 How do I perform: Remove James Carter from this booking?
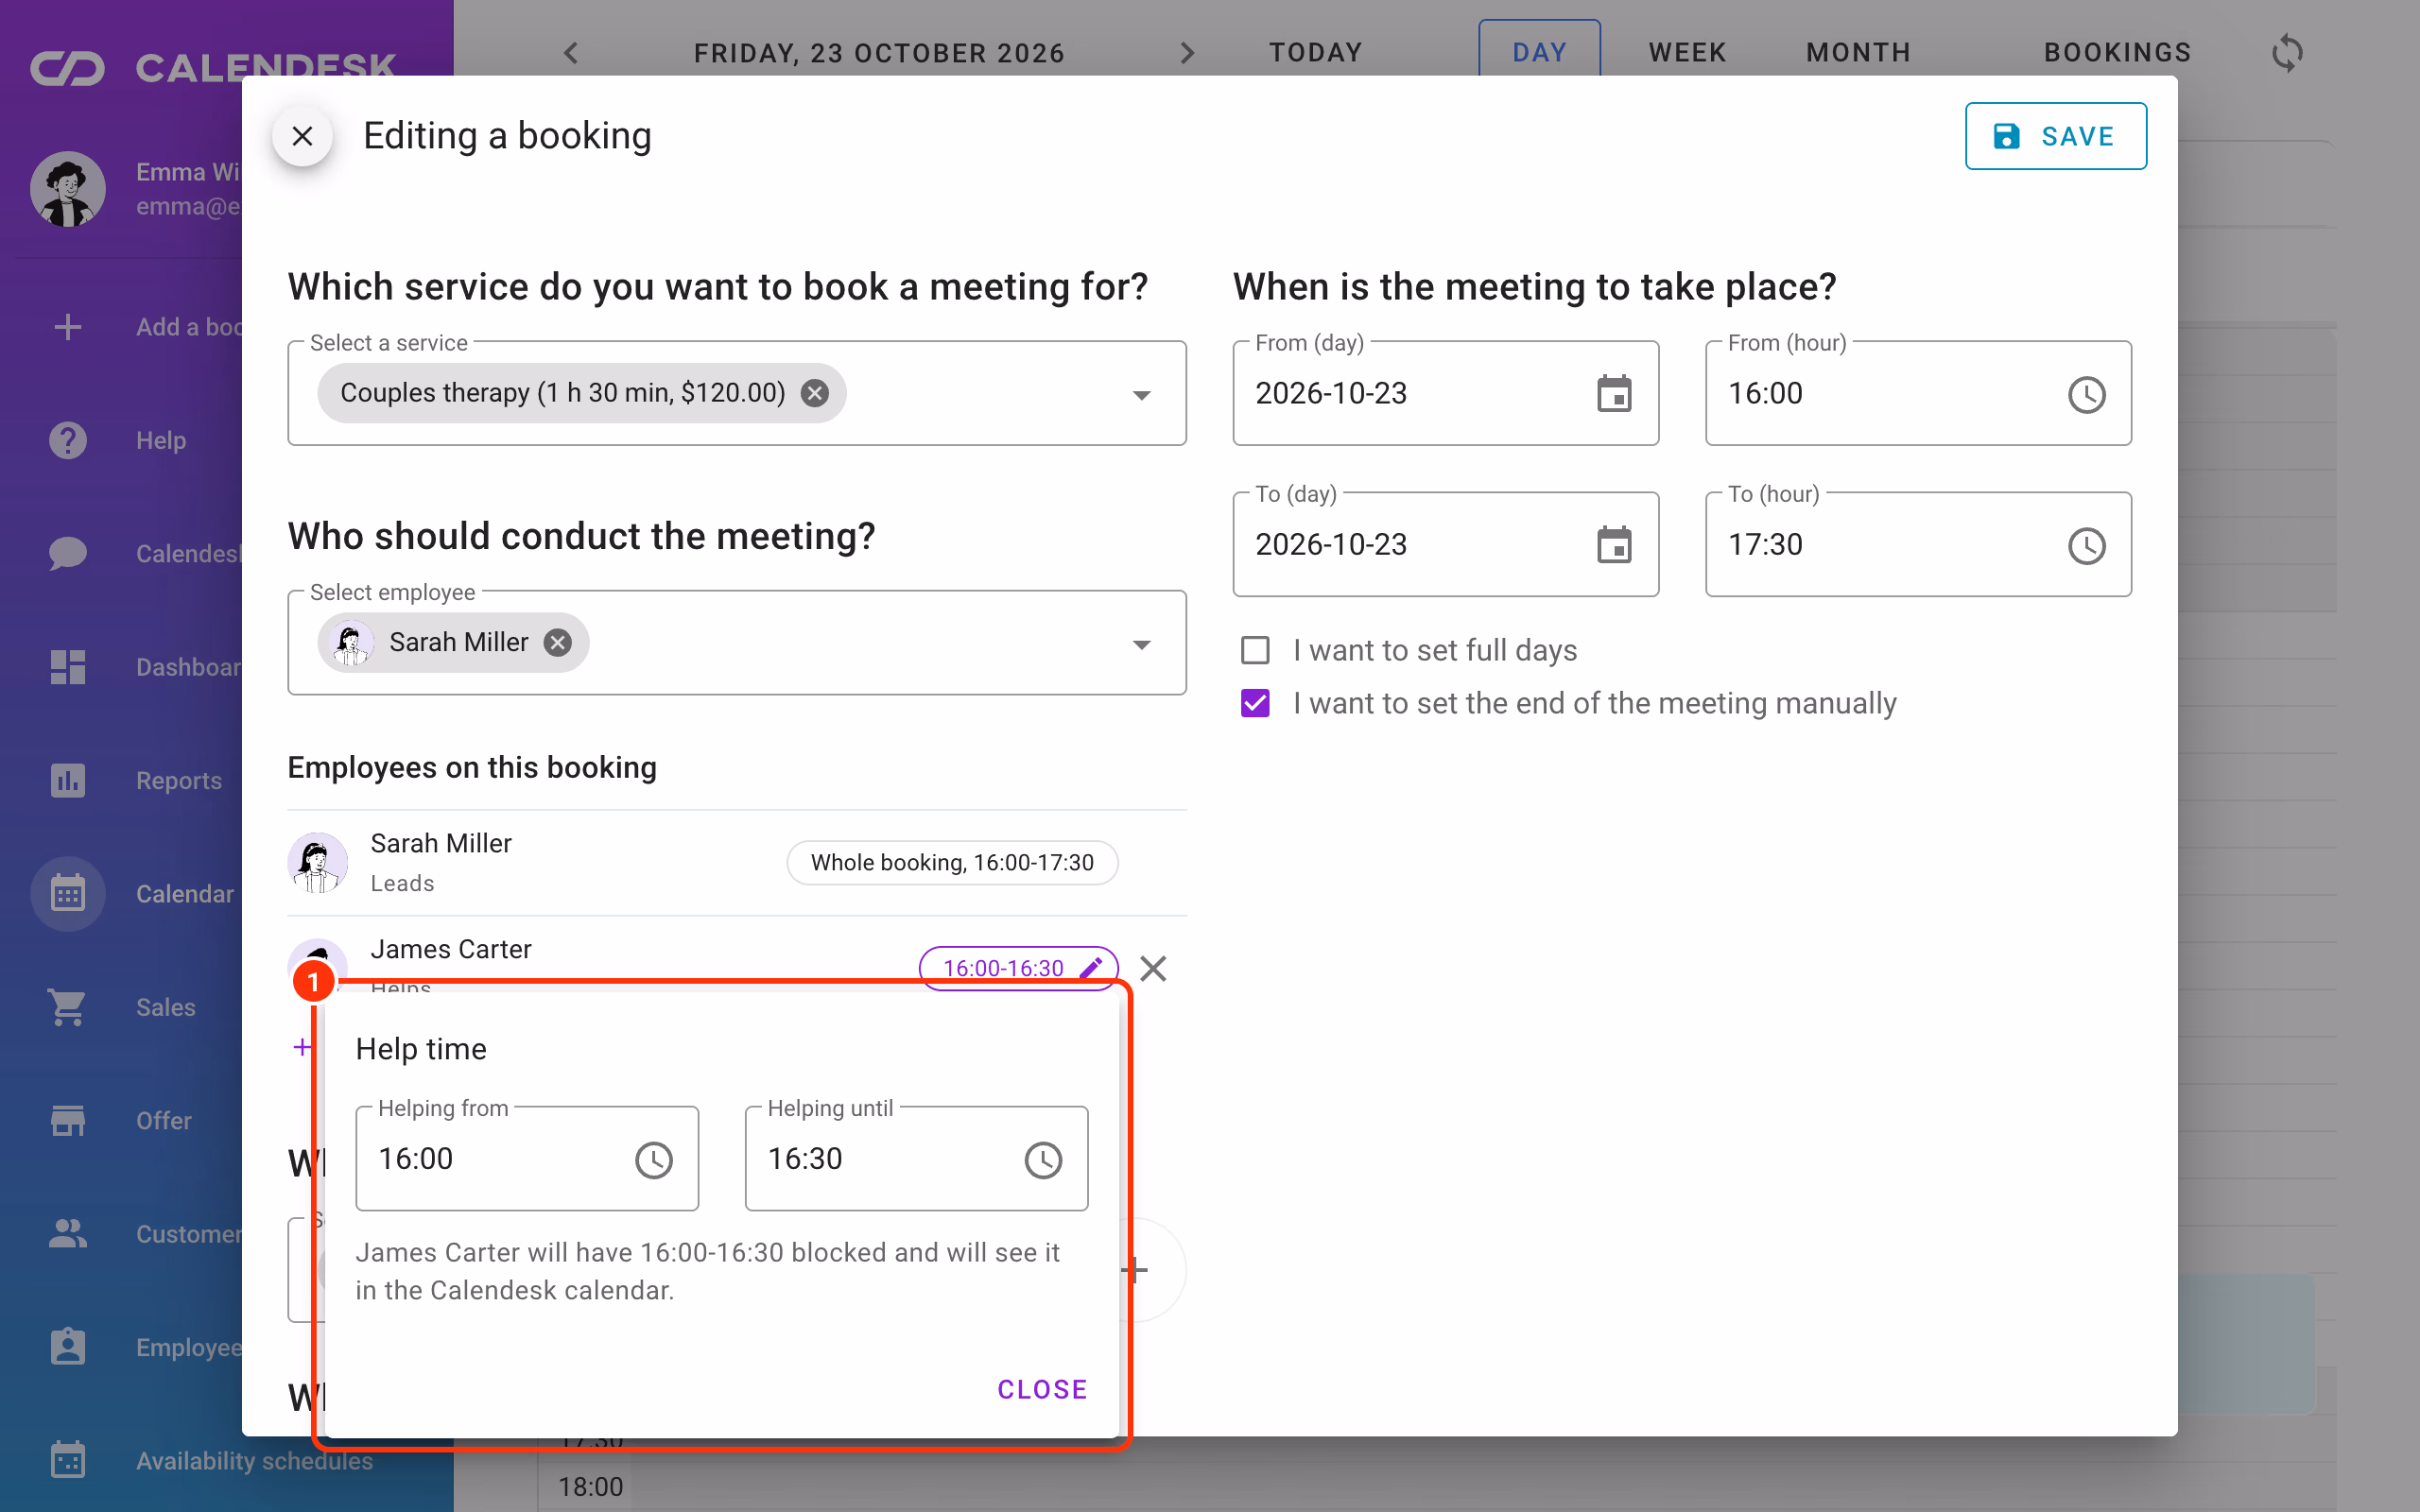[x=1153, y=968]
